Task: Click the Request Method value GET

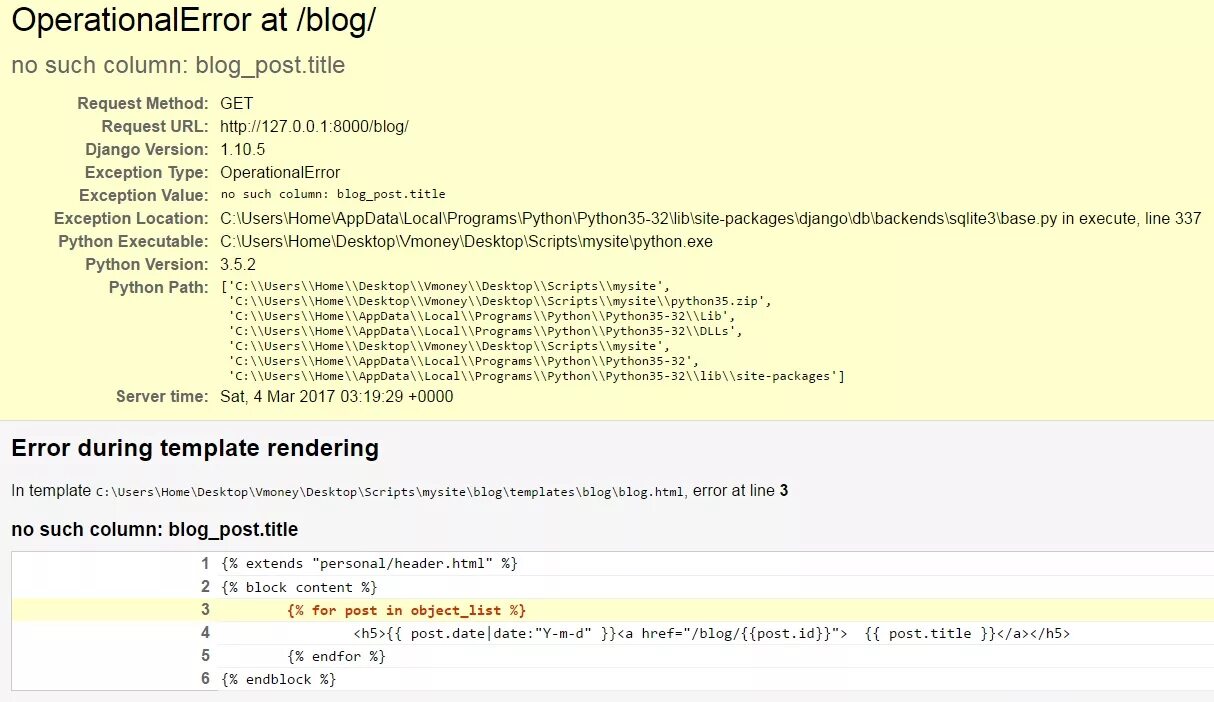Action: point(237,104)
